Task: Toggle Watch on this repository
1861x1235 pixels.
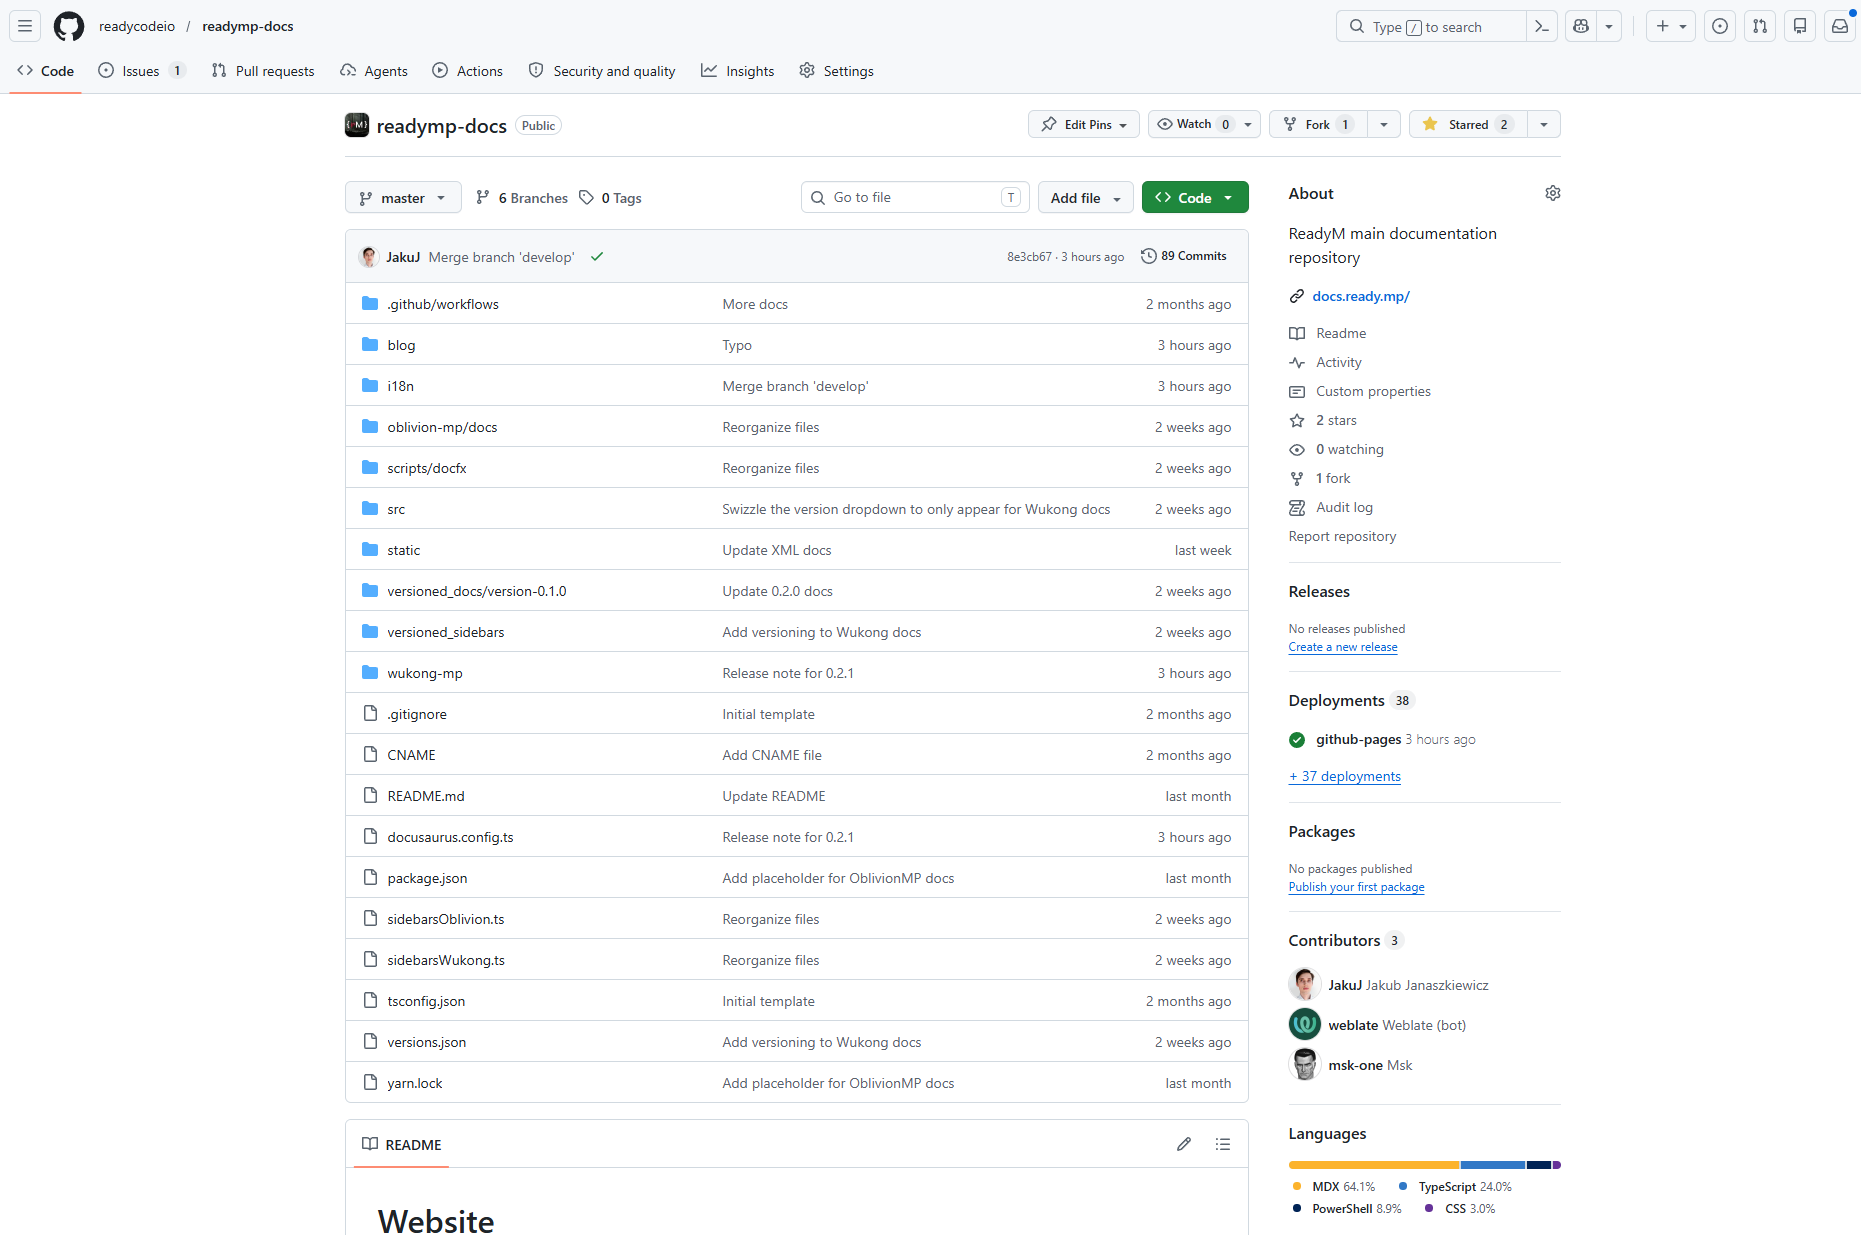Action: [1193, 124]
